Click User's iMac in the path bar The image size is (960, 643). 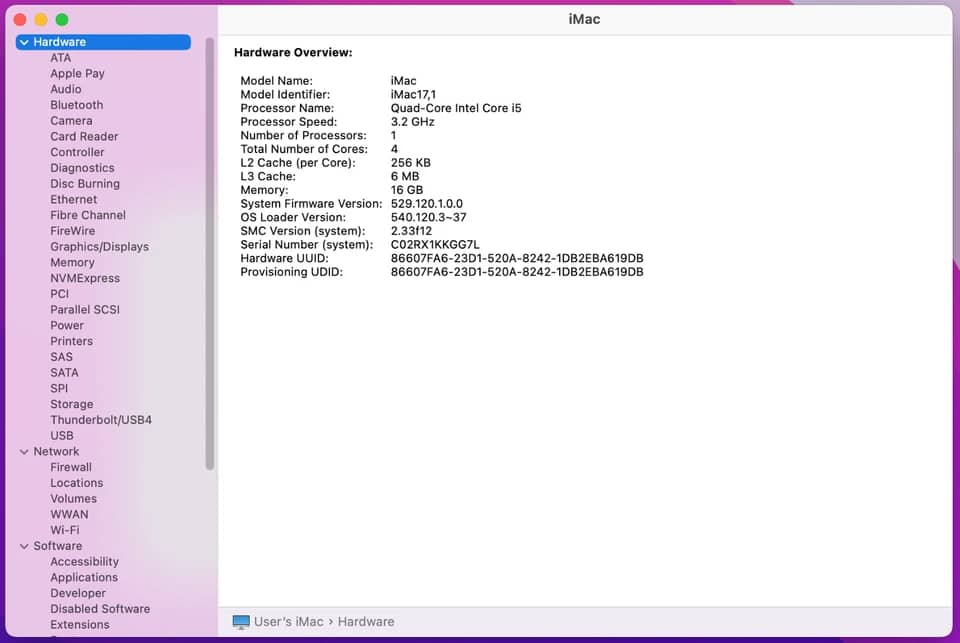click(x=288, y=622)
